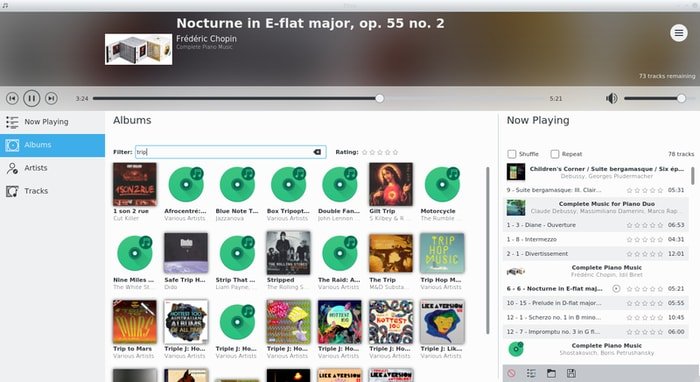Image resolution: width=700 pixels, height=382 pixels.
Task: Click the 3:24 elapsed time label
Action: (82, 99)
